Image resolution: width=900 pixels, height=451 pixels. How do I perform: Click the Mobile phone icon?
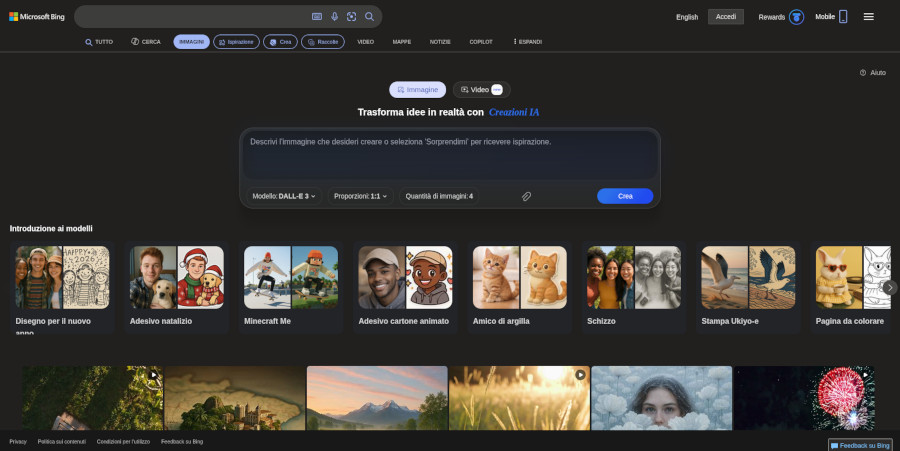[x=843, y=17]
